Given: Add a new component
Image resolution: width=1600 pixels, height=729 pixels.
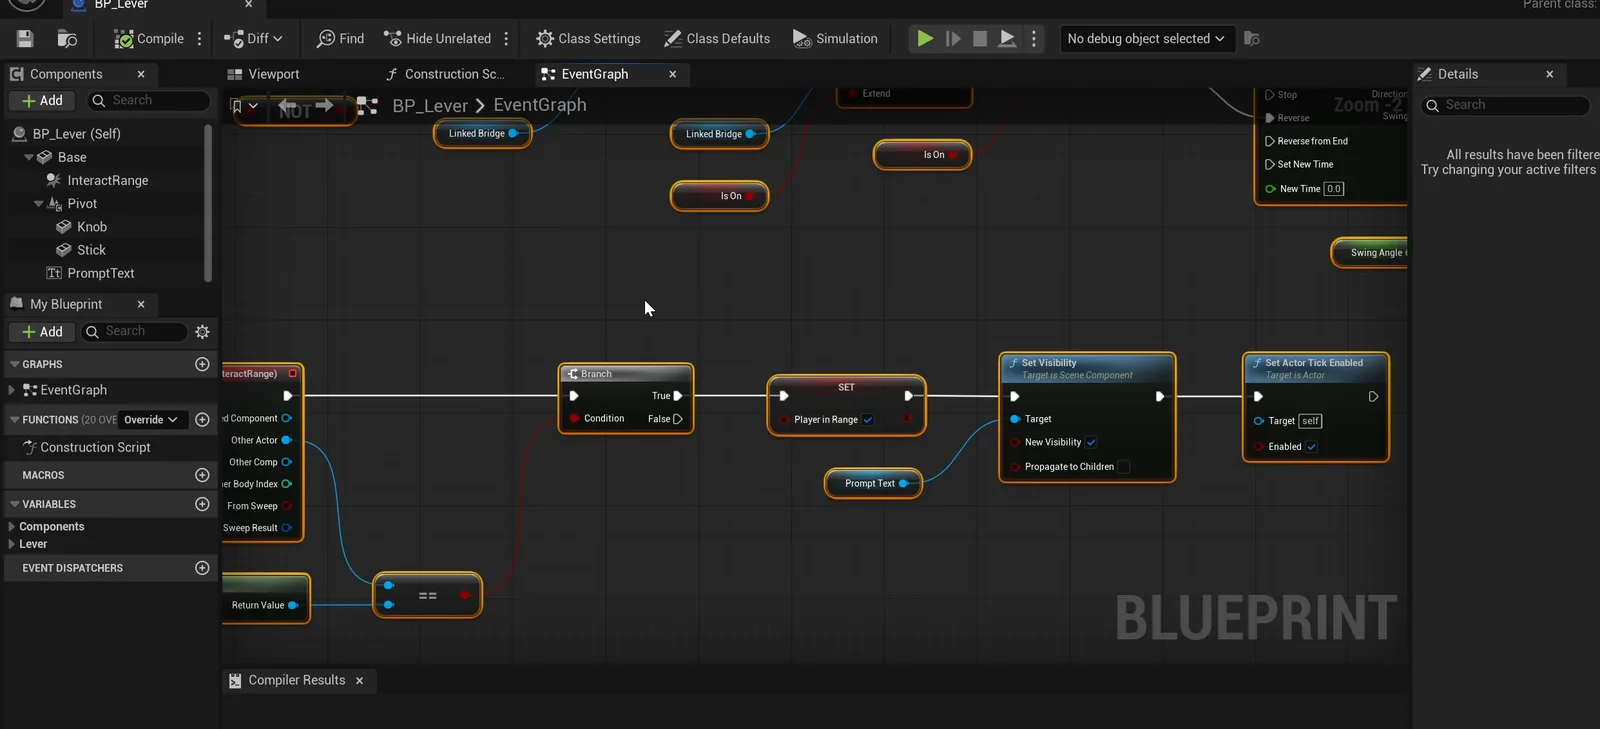Looking at the screenshot, I should [x=42, y=101].
